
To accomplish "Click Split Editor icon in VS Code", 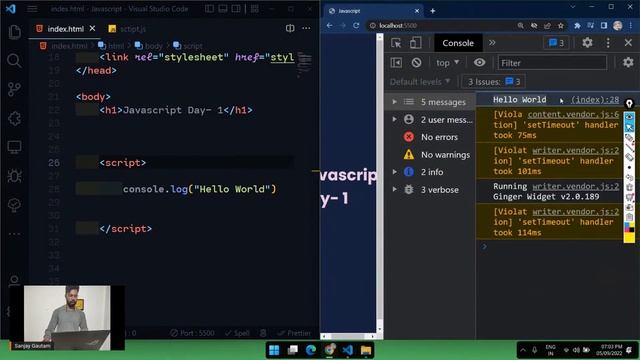I will (x=290, y=28).
